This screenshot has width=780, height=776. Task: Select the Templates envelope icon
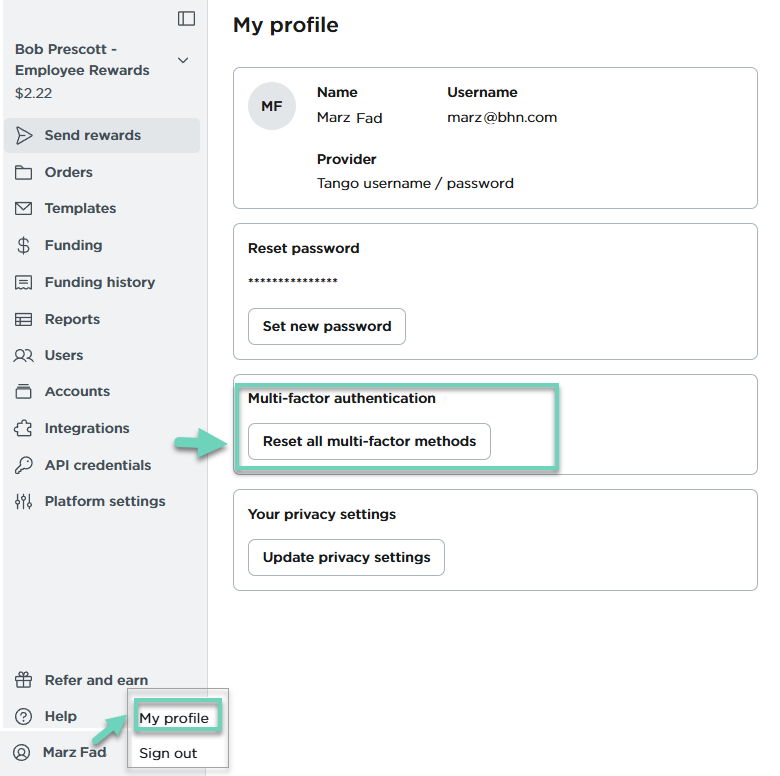click(x=23, y=208)
